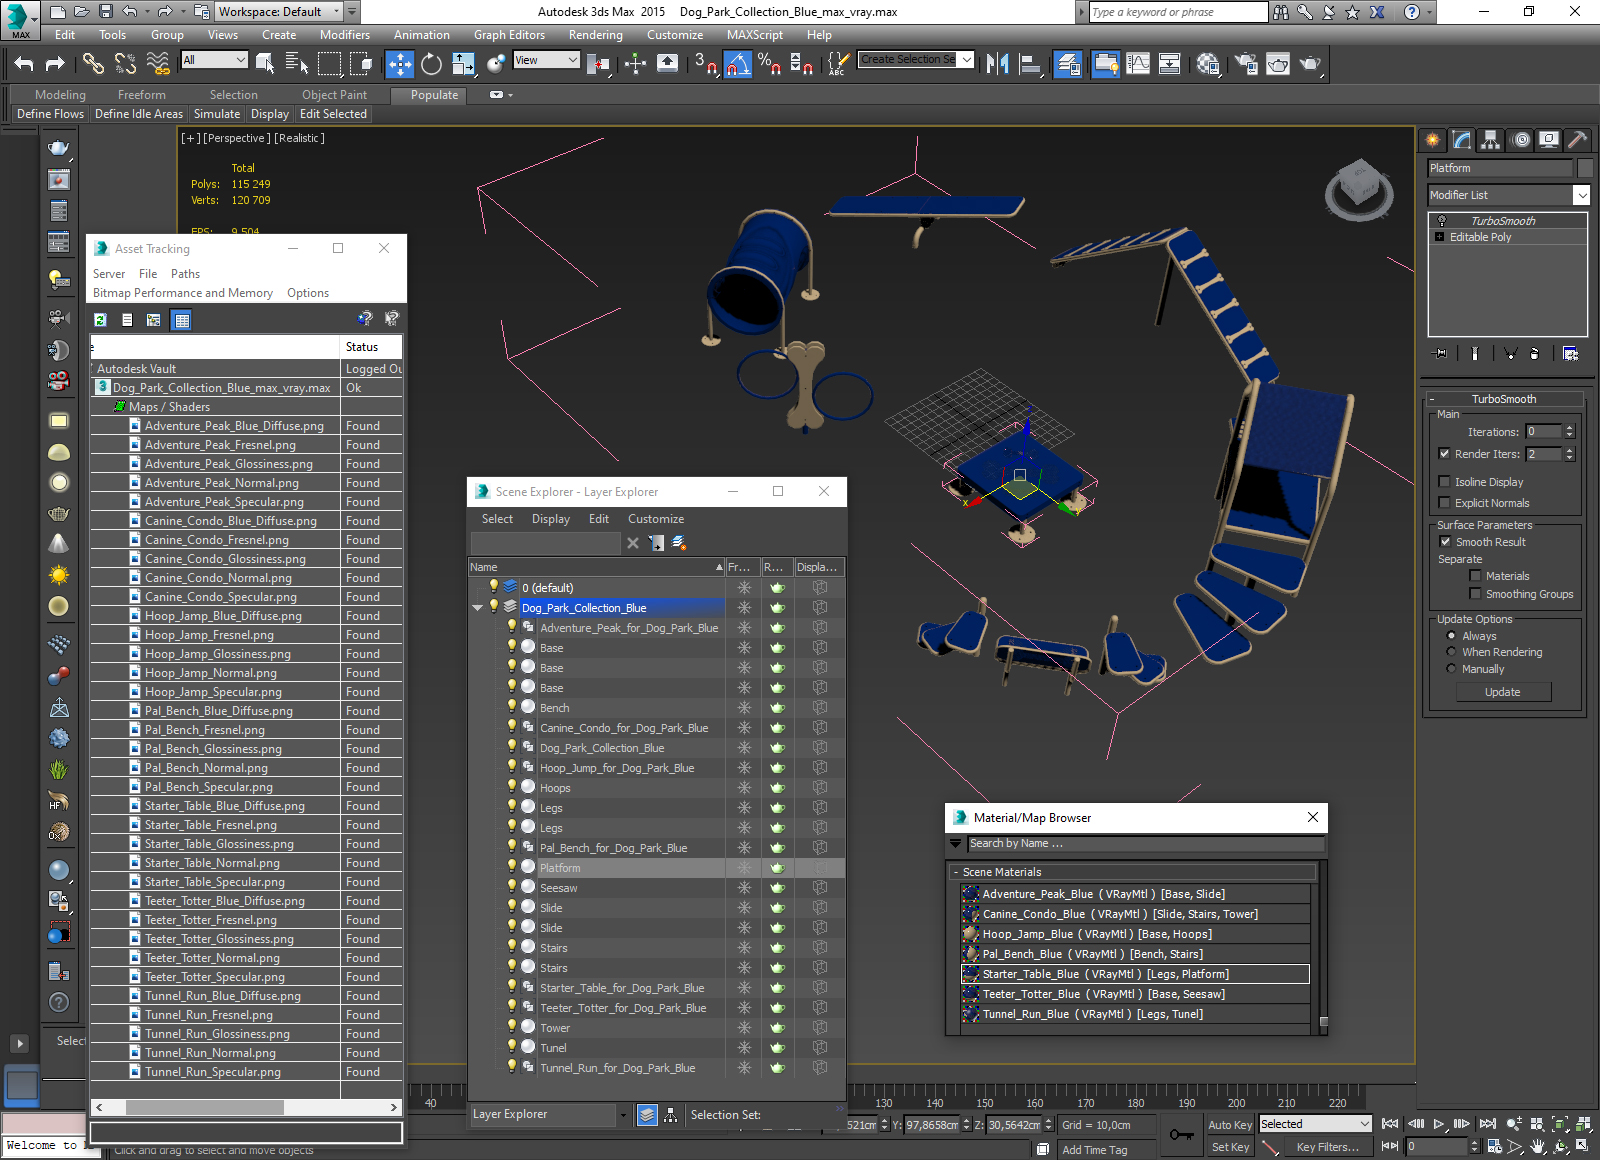Click the Undo arrow icon
Image resolution: width=1600 pixels, height=1160 pixels.
24,64
